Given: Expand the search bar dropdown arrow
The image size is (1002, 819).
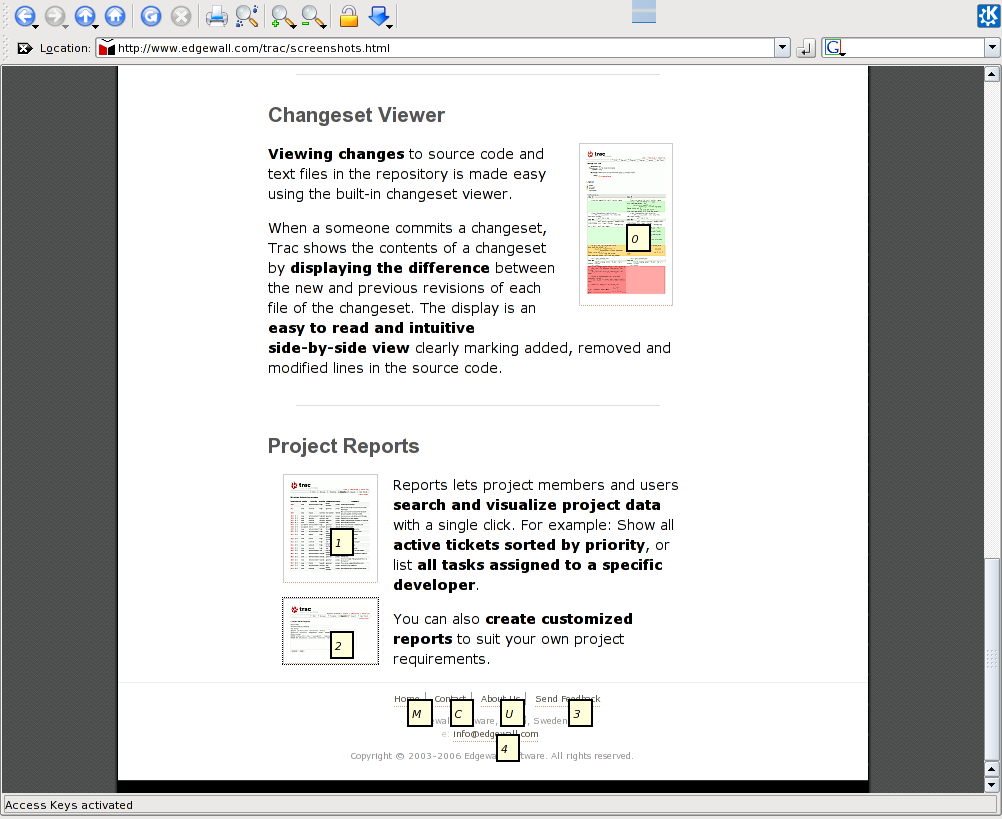Looking at the screenshot, I should pyautogui.click(x=992, y=48).
